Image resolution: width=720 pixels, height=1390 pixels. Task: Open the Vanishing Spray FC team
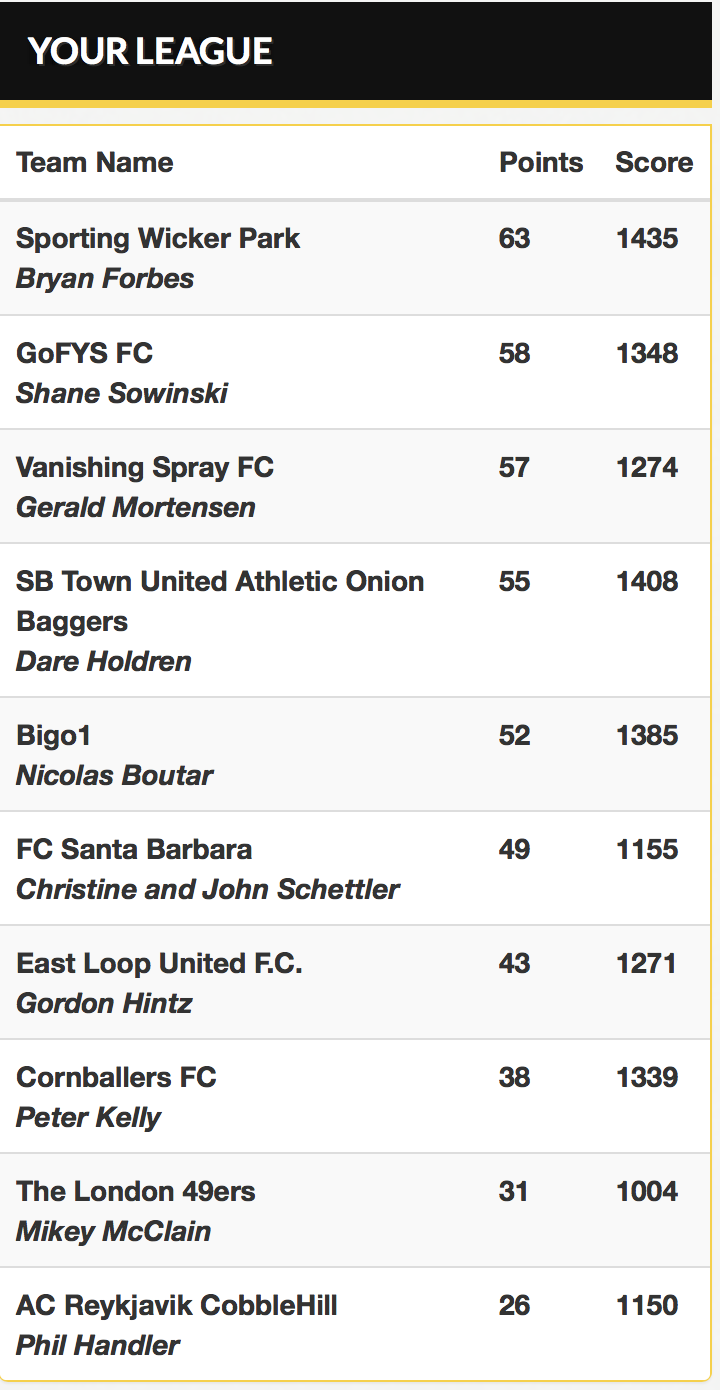point(145,467)
